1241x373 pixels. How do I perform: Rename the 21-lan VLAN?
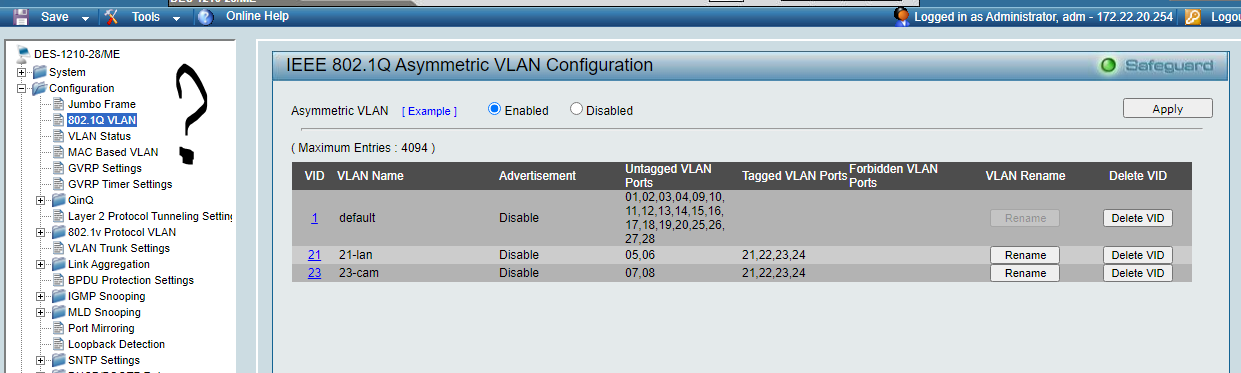pyautogui.click(x=1025, y=255)
